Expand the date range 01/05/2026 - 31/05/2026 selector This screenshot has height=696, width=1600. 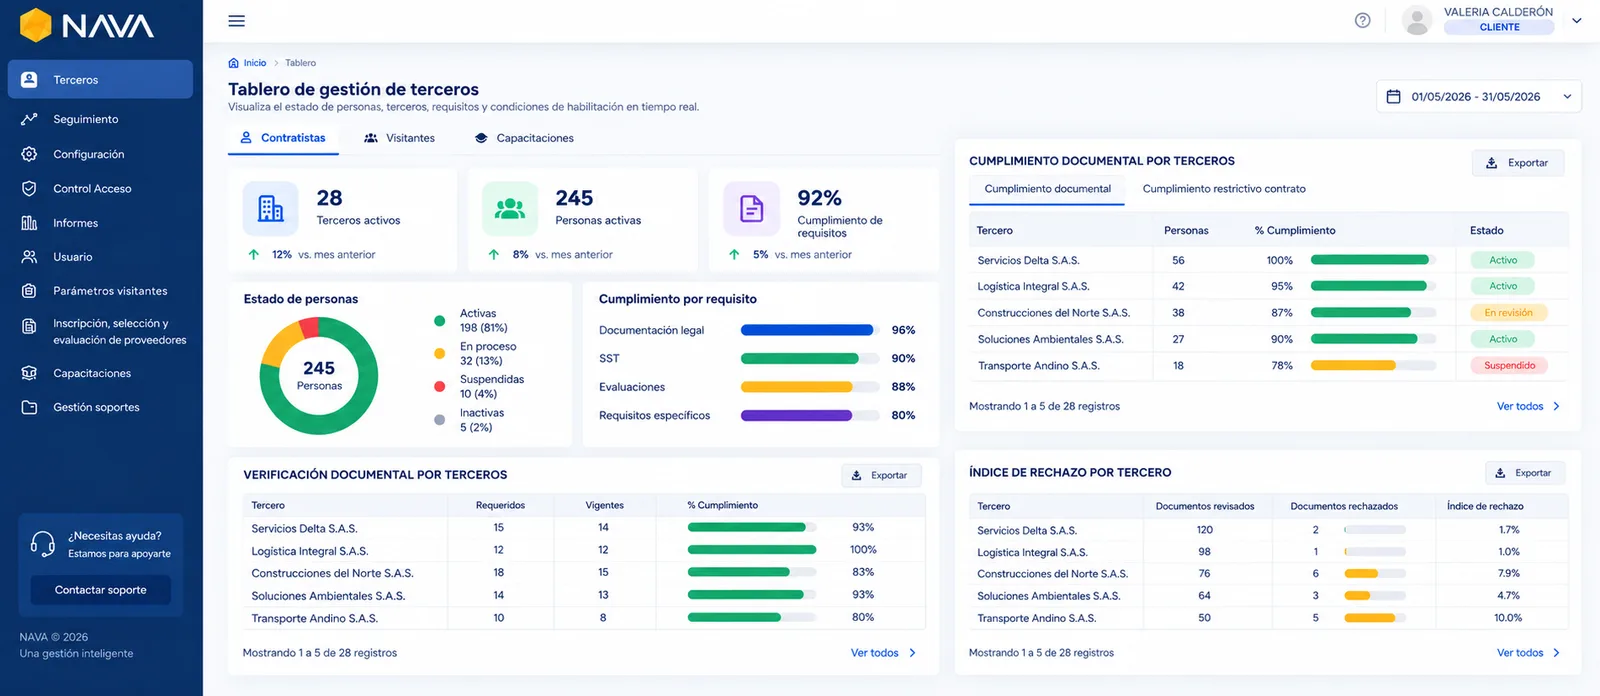point(1479,97)
